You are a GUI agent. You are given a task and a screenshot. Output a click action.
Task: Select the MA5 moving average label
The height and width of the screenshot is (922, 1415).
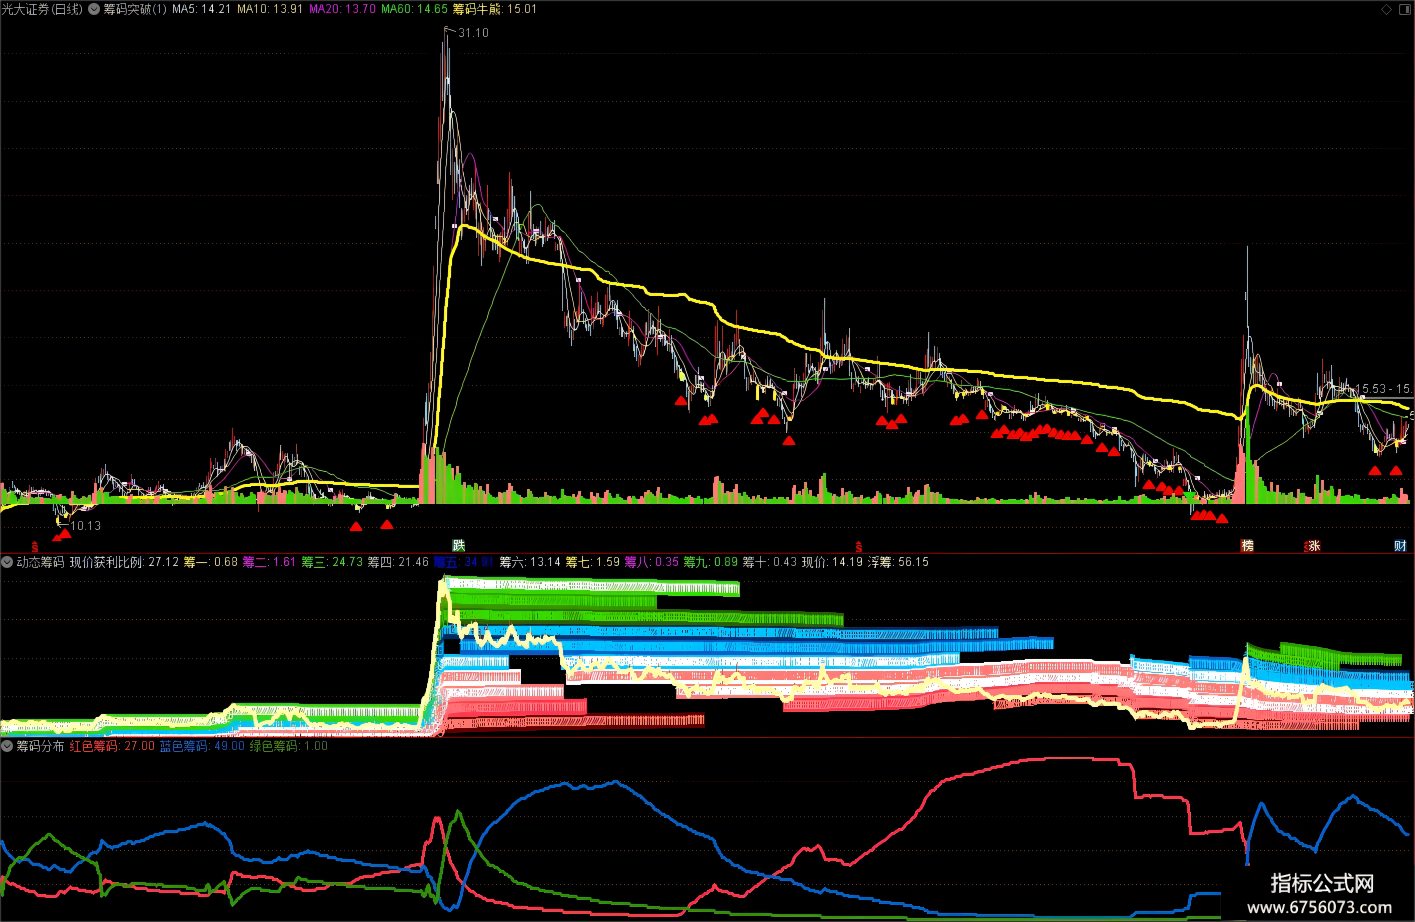(x=202, y=9)
